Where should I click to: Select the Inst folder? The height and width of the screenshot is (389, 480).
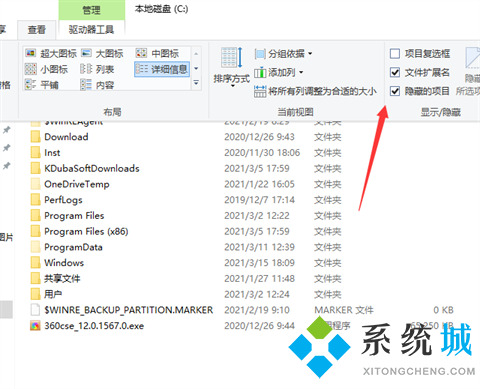(52, 153)
